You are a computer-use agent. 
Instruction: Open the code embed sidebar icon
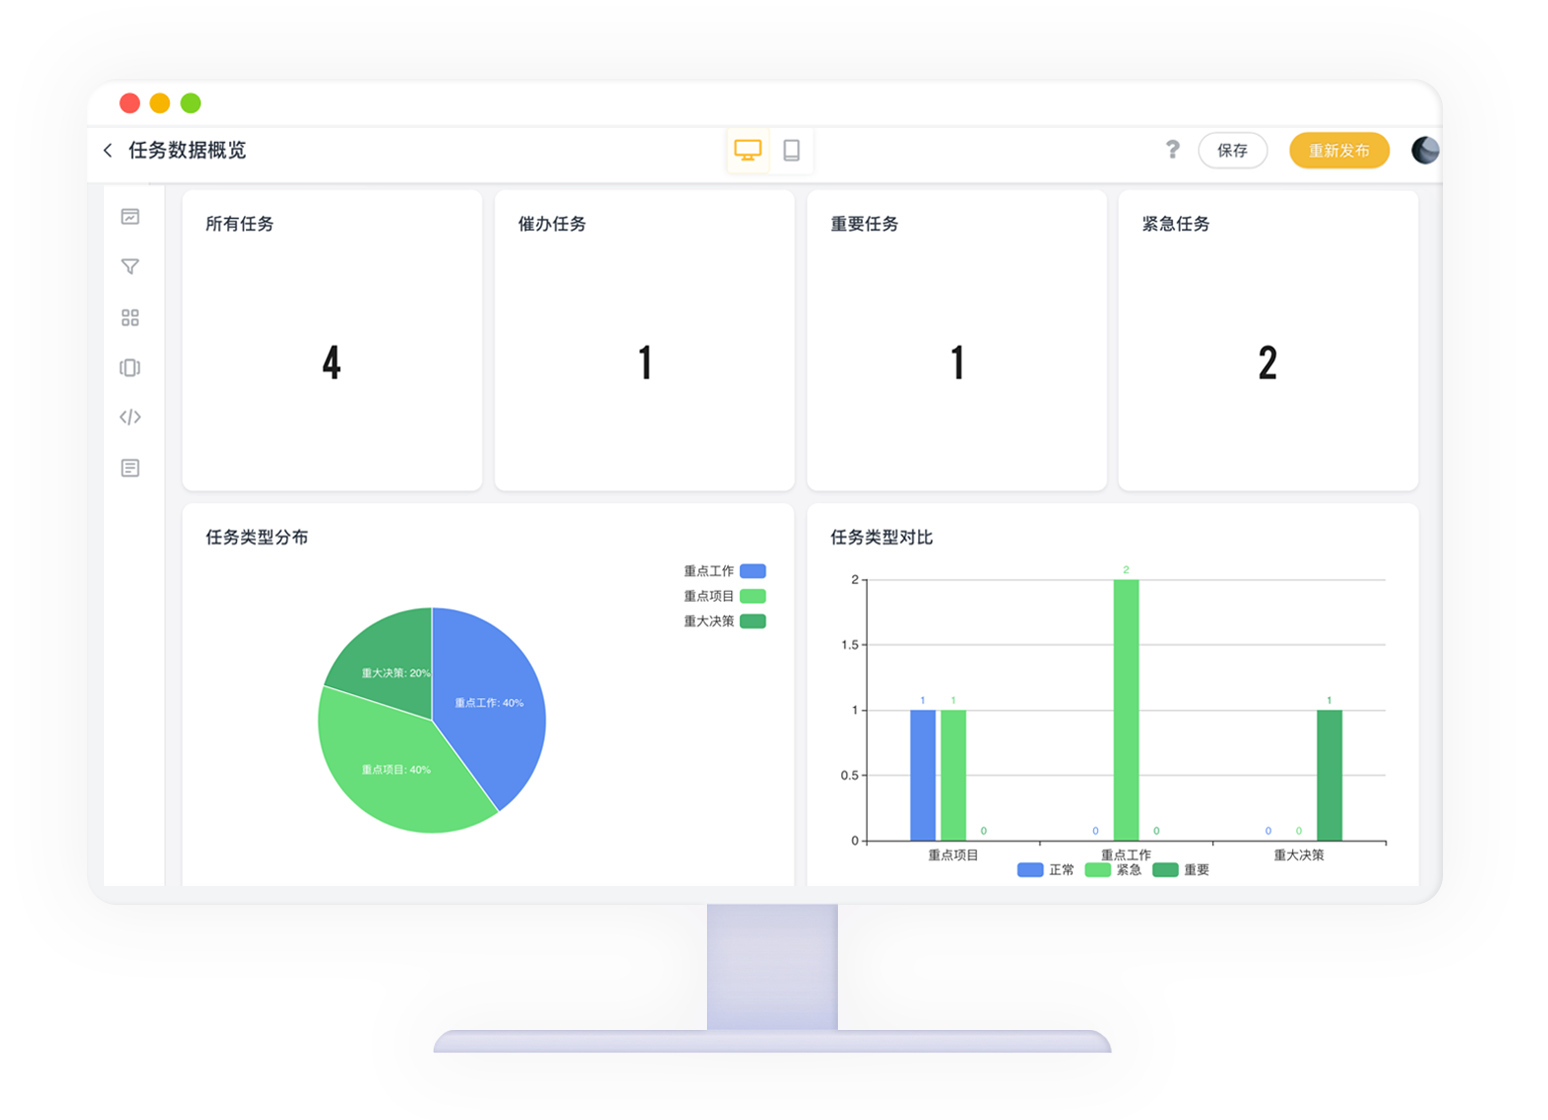(130, 417)
